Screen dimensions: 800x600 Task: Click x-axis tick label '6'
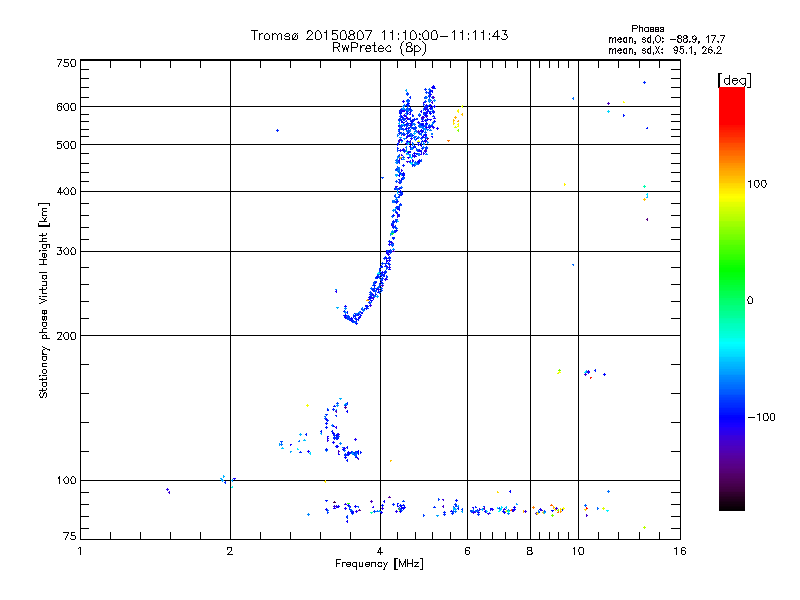point(467,551)
